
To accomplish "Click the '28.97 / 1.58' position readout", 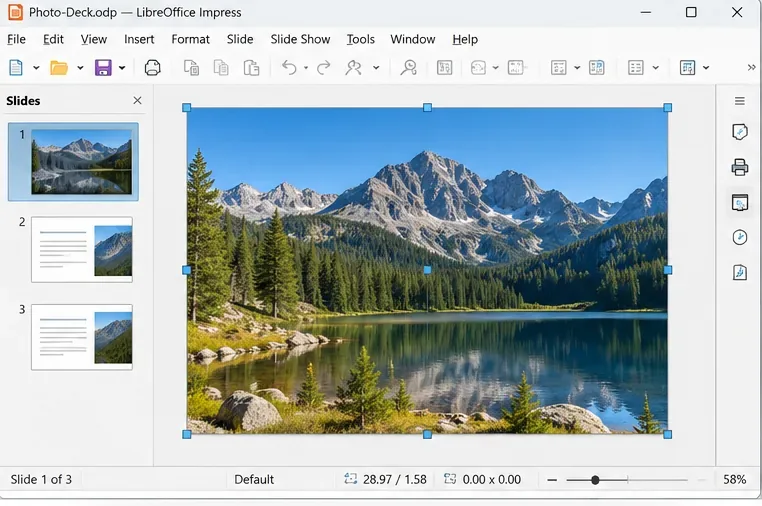I will [x=395, y=480].
